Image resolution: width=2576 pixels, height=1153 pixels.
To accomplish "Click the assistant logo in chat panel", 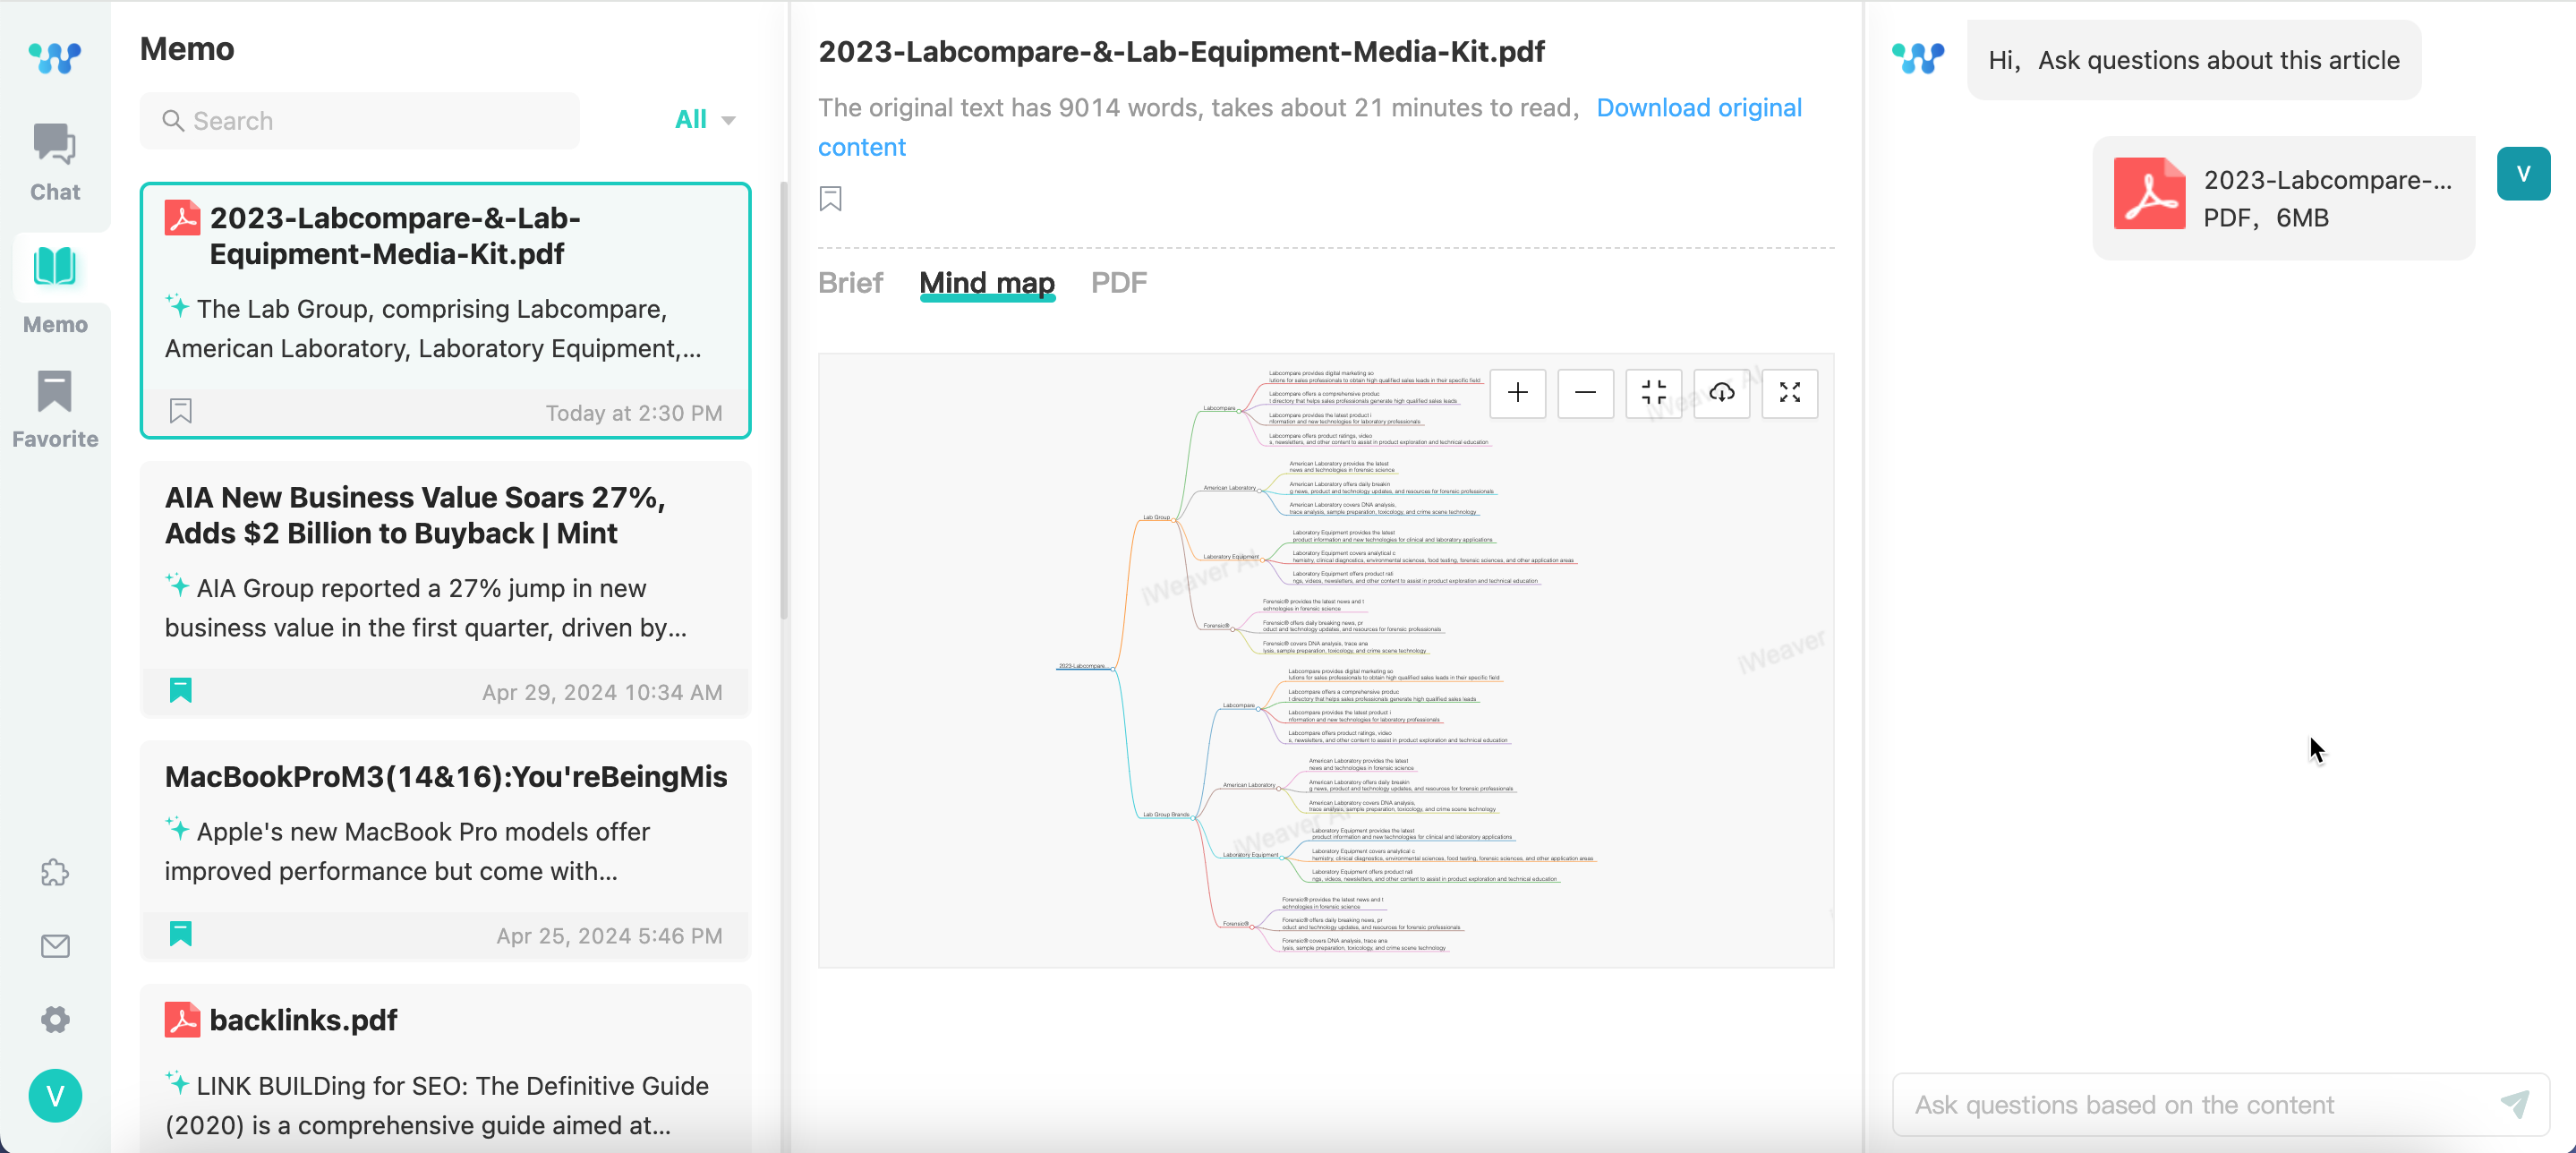I will coord(1918,57).
